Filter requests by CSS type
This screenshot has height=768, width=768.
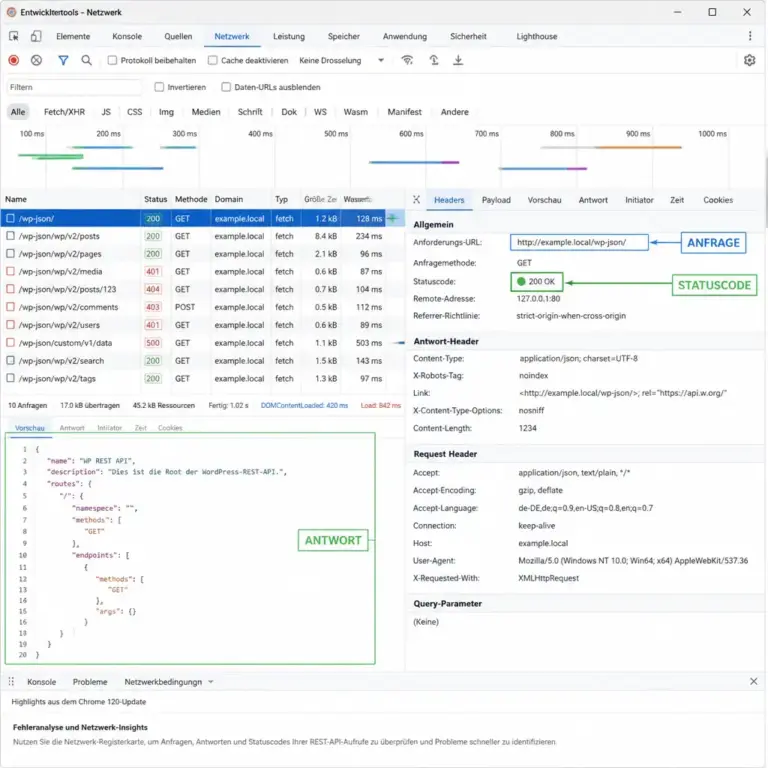coord(134,112)
